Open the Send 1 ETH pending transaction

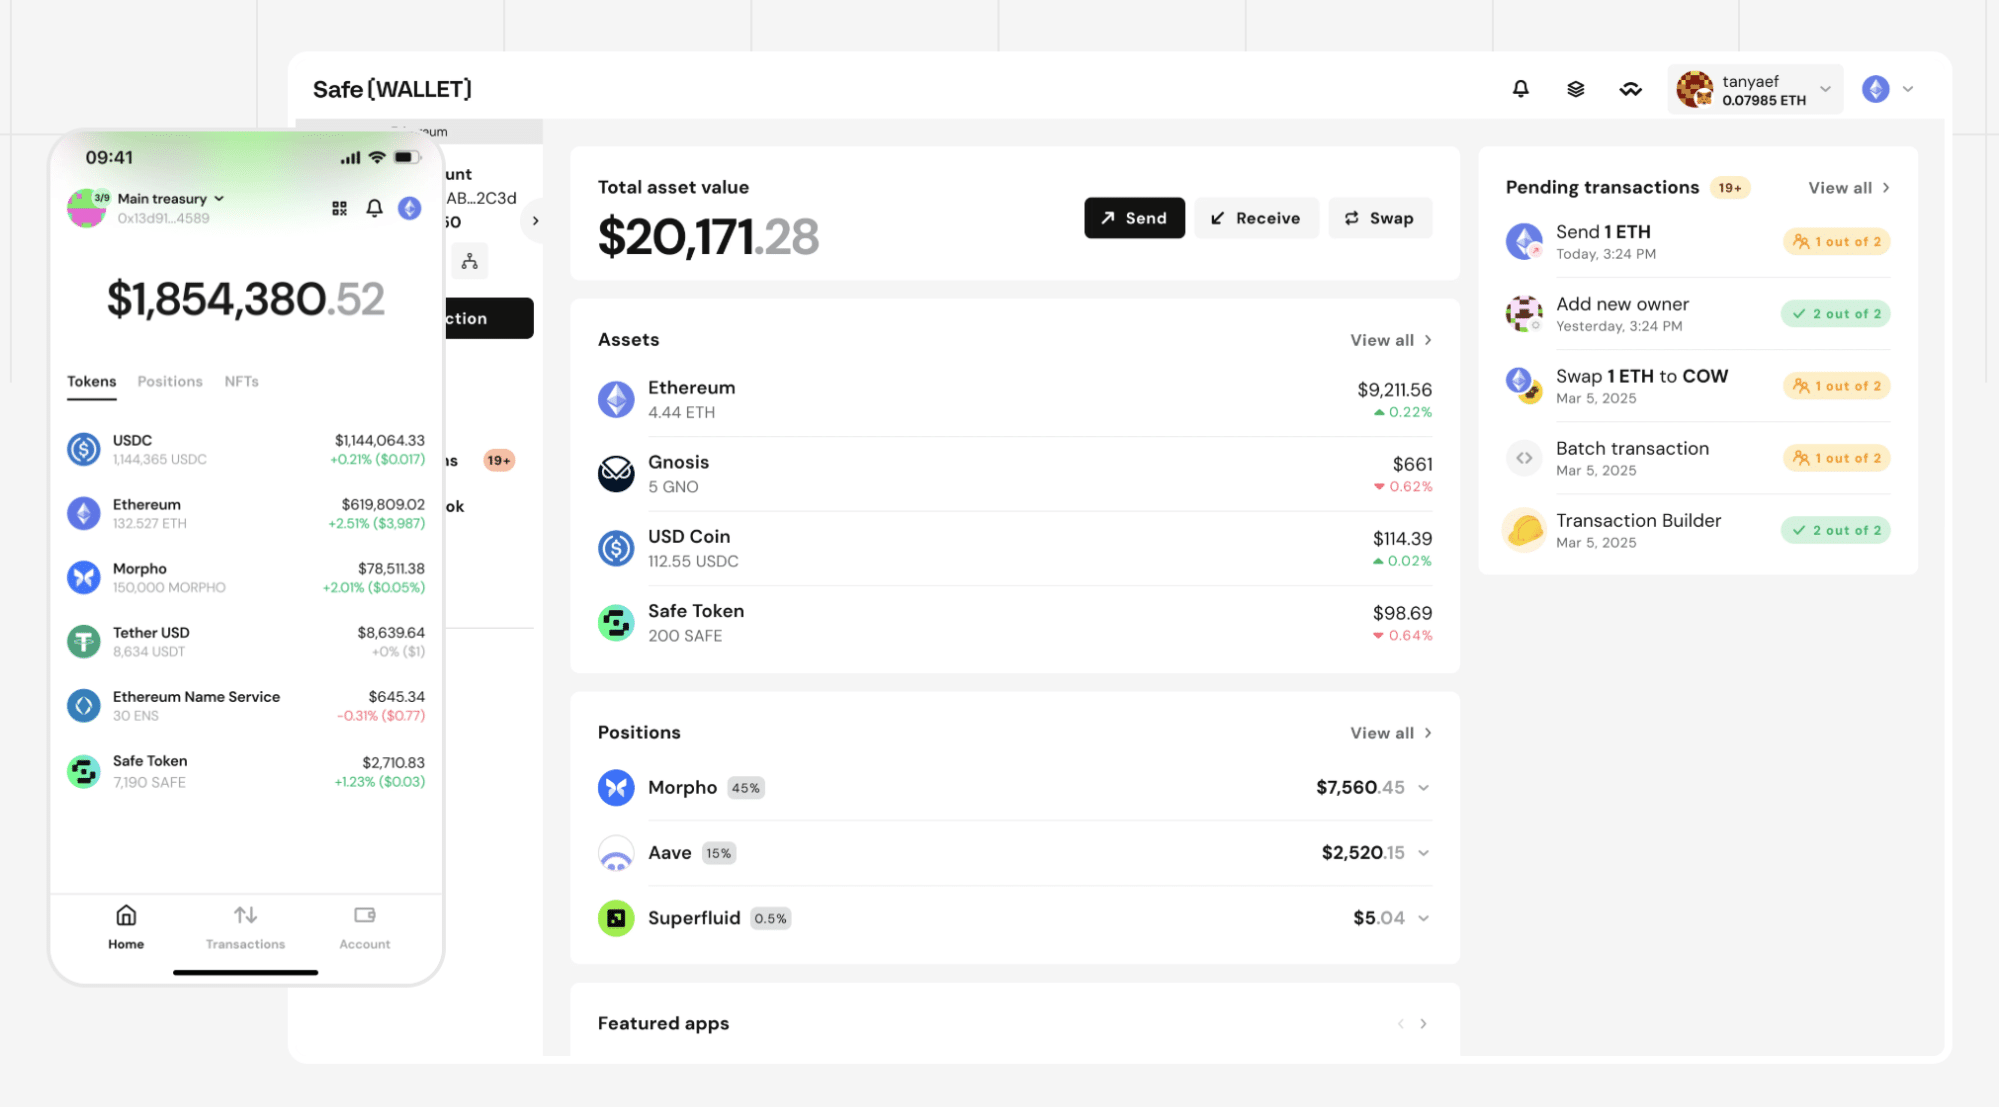pyautogui.click(x=1697, y=242)
